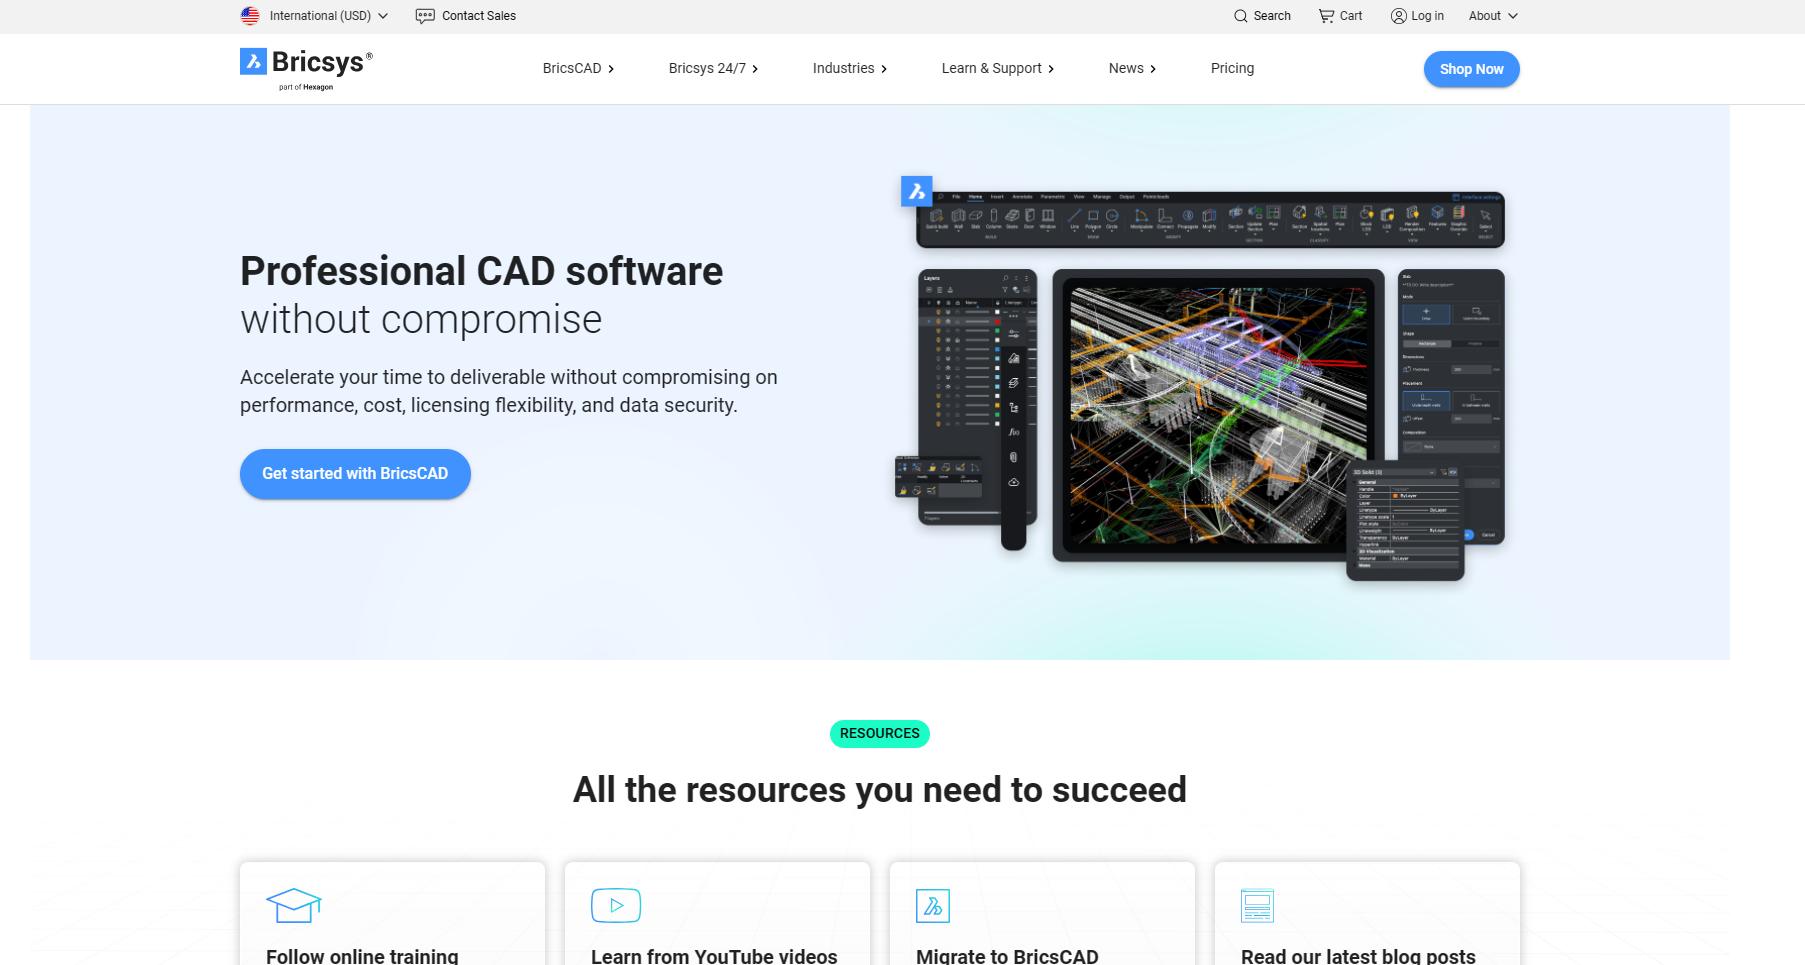This screenshot has width=1805, height=965.
Task: Click the Contact Sales link text
Action: pos(479,16)
